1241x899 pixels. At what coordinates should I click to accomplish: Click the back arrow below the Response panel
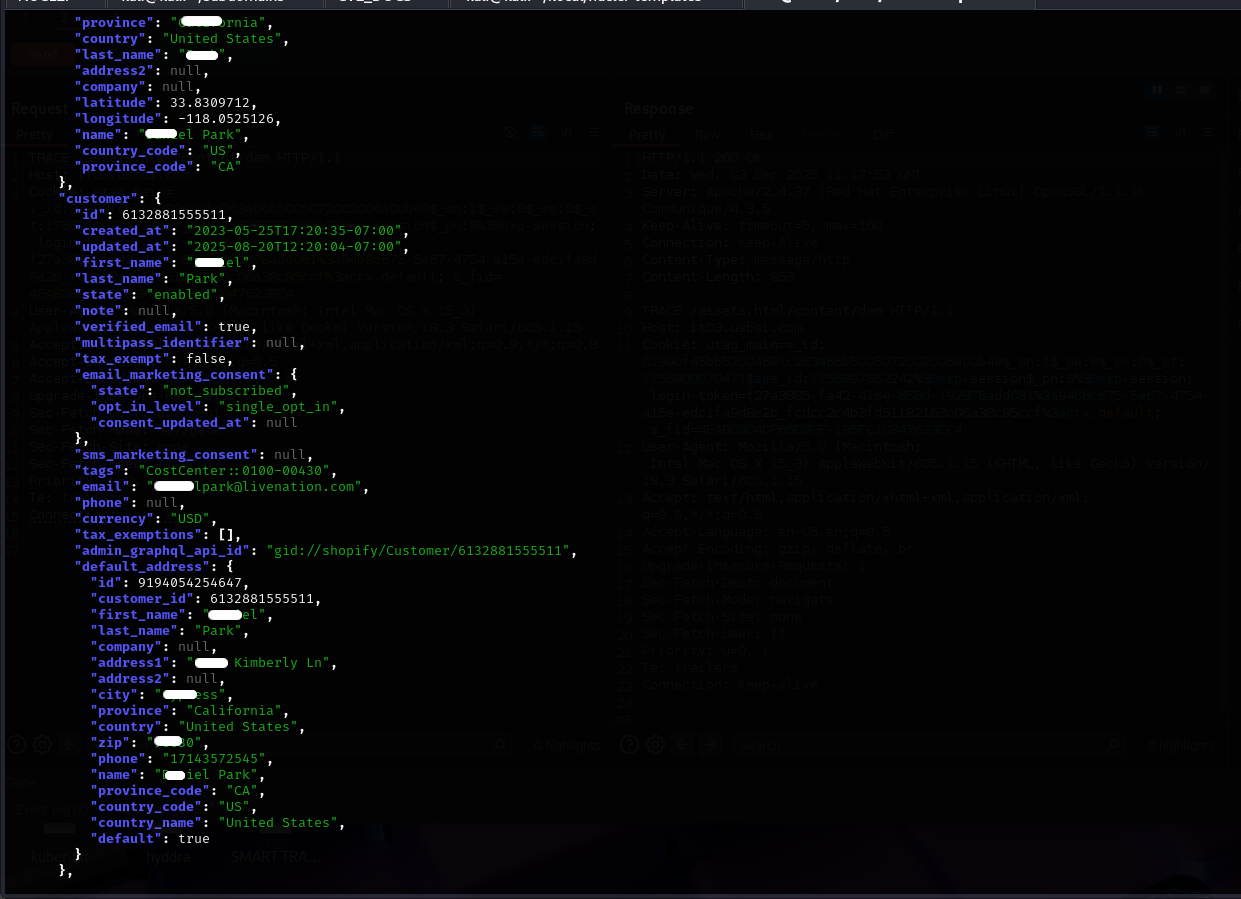(x=685, y=745)
